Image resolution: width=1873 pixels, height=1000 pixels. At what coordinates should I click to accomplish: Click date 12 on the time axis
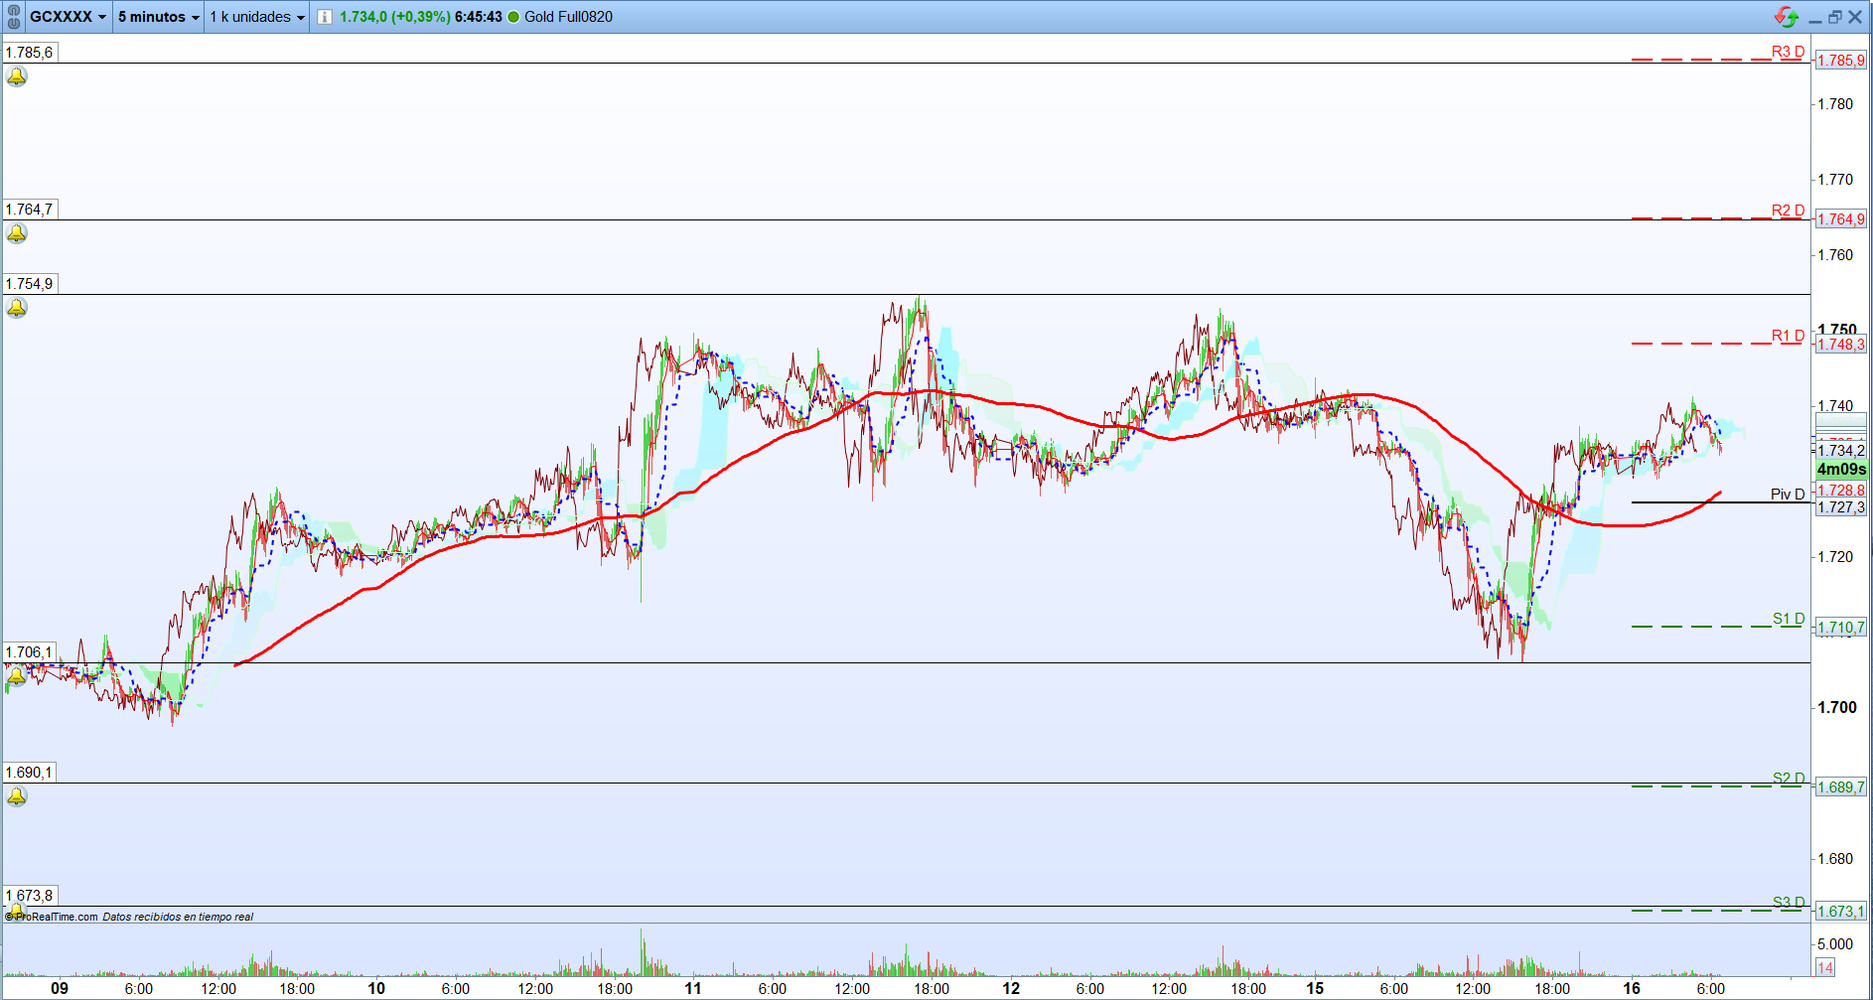pos(1011,988)
